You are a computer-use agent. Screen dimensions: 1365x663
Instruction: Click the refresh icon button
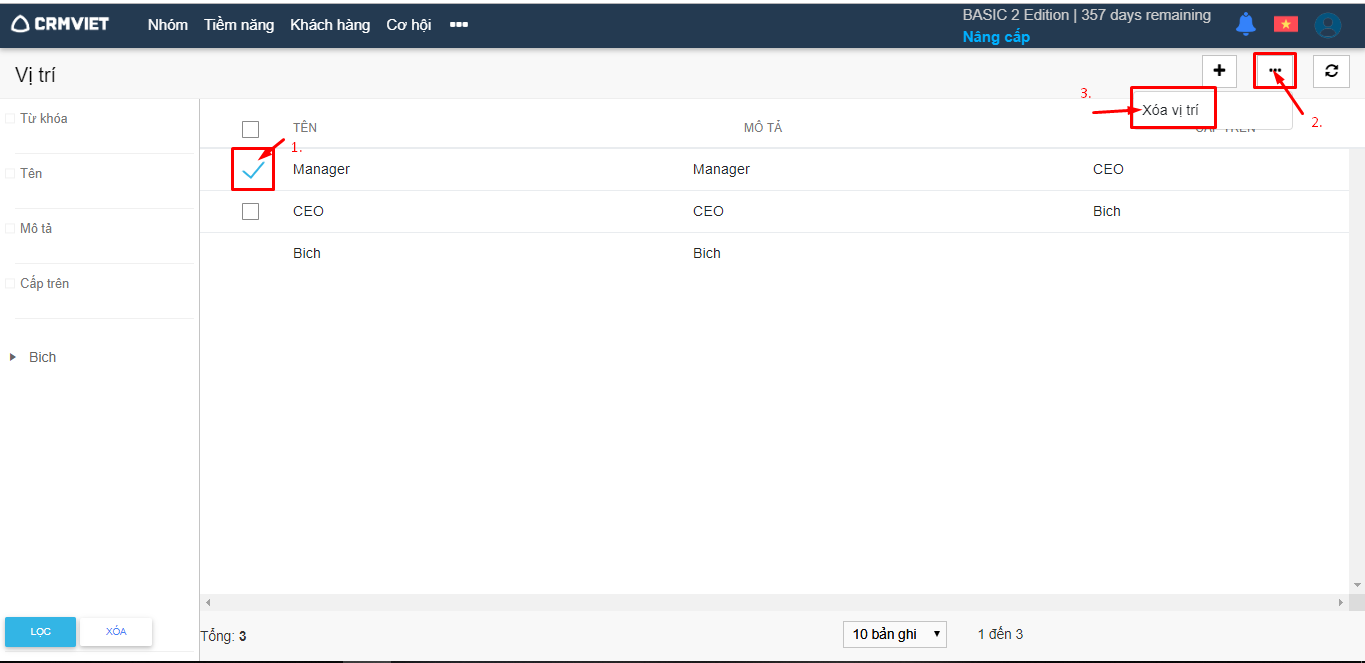click(x=1331, y=71)
